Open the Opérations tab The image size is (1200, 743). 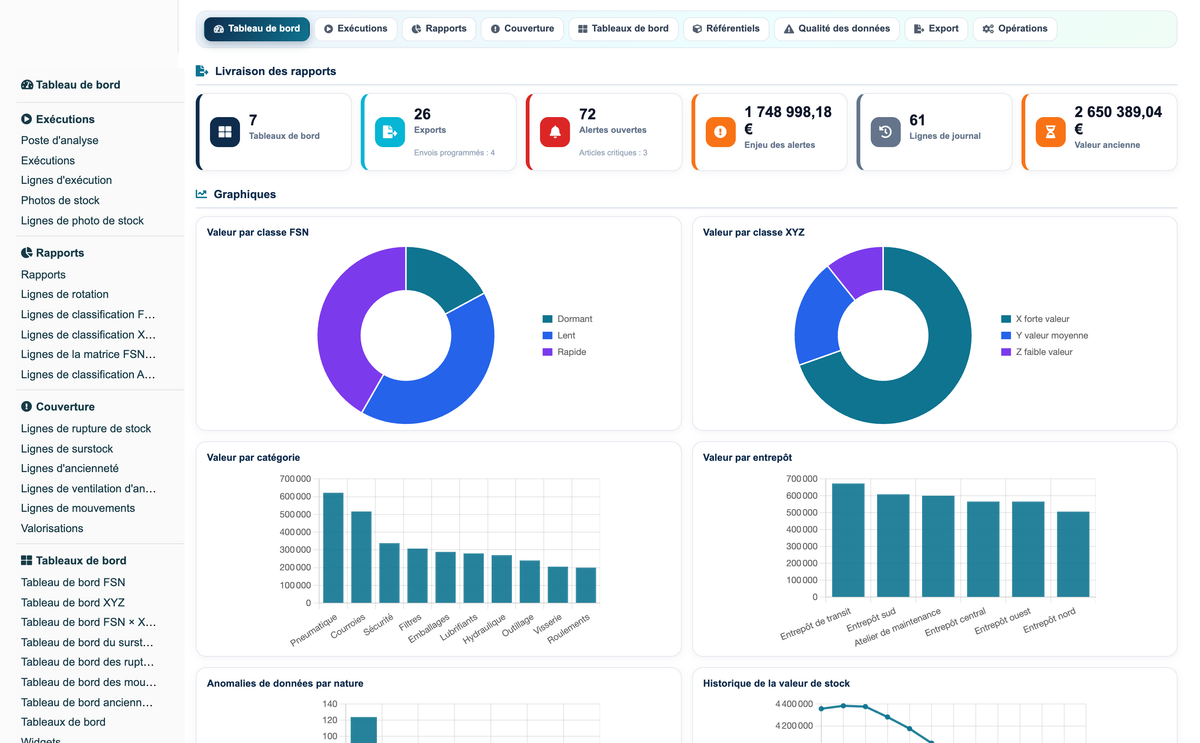[1015, 29]
